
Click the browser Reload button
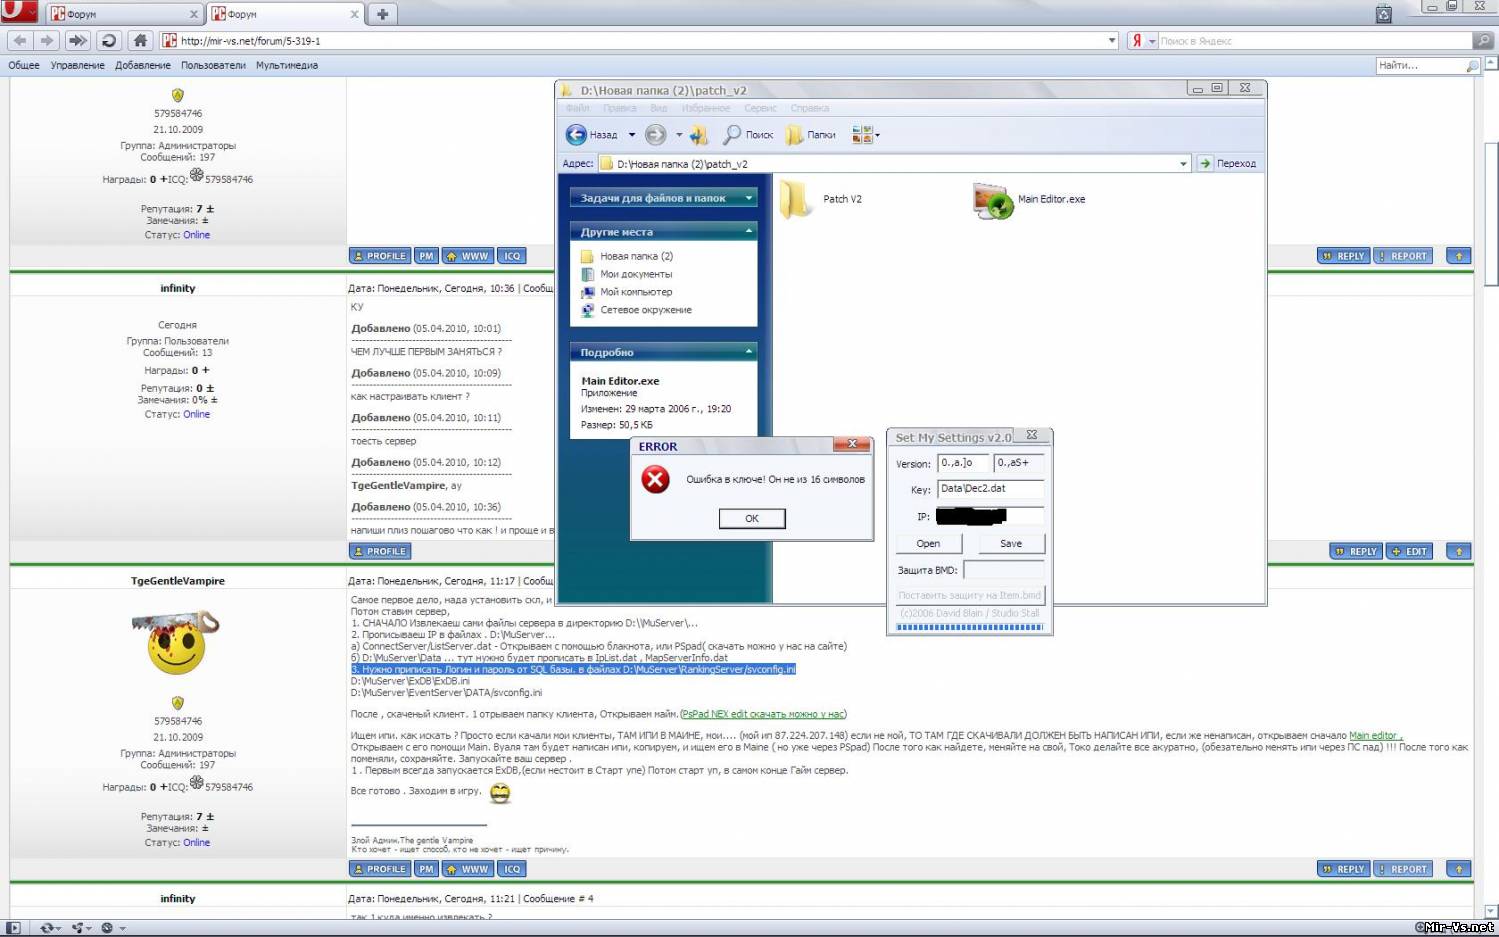pyautogui.click(x=109, y=41)
